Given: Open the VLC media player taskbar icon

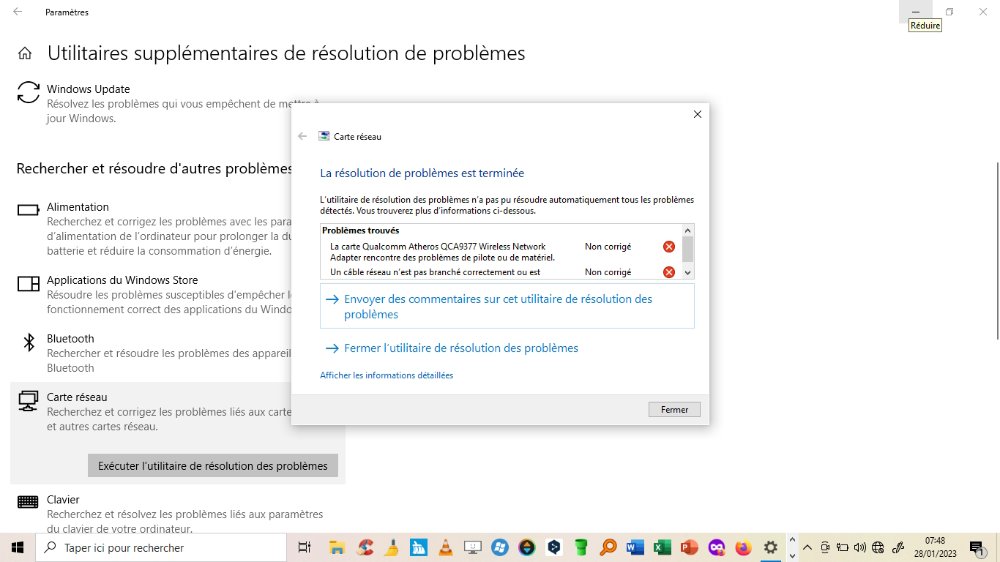Looking at the screenshot, I should coord(445,547).
